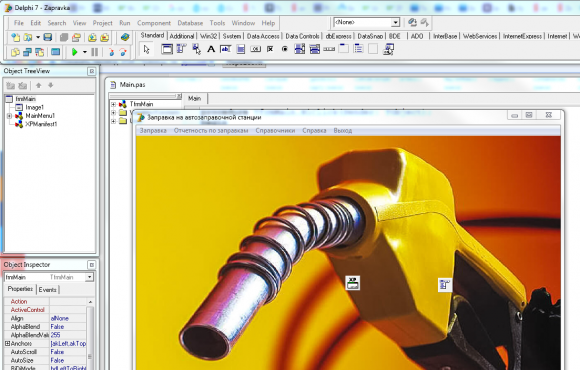Select the Frames component icon
Screen dimensions: 580x370
[x=166, y=49]
